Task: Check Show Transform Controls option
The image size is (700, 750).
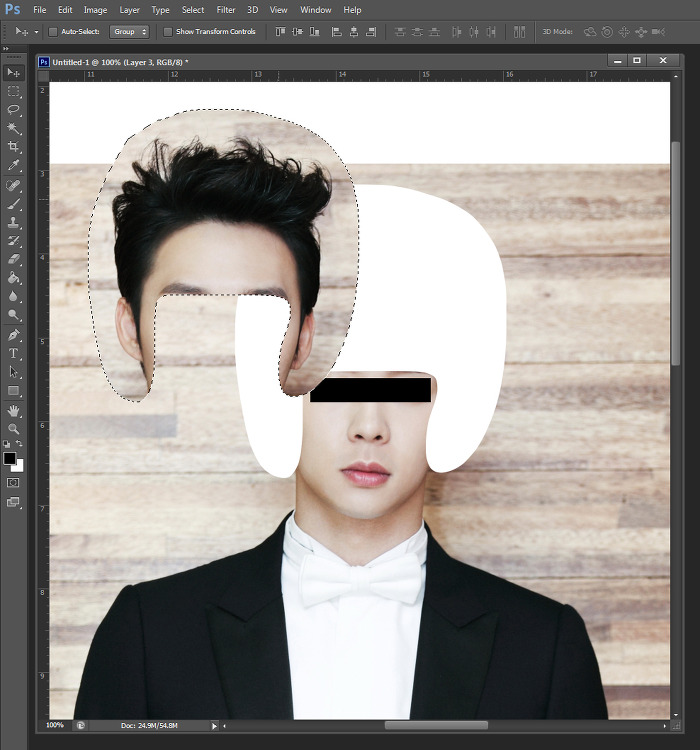Action: pyautogui.click(x=168, y=32)
